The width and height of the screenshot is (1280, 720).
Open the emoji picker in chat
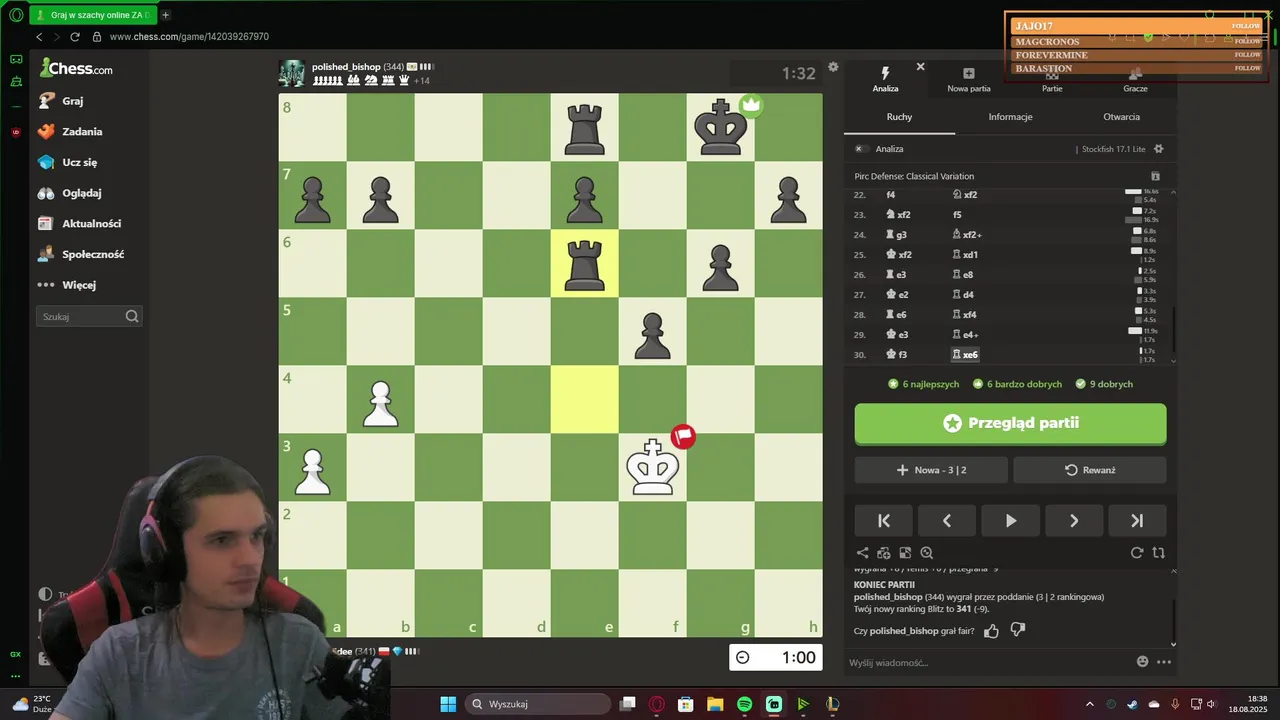pyautogui.click(x=1143, y=662)
